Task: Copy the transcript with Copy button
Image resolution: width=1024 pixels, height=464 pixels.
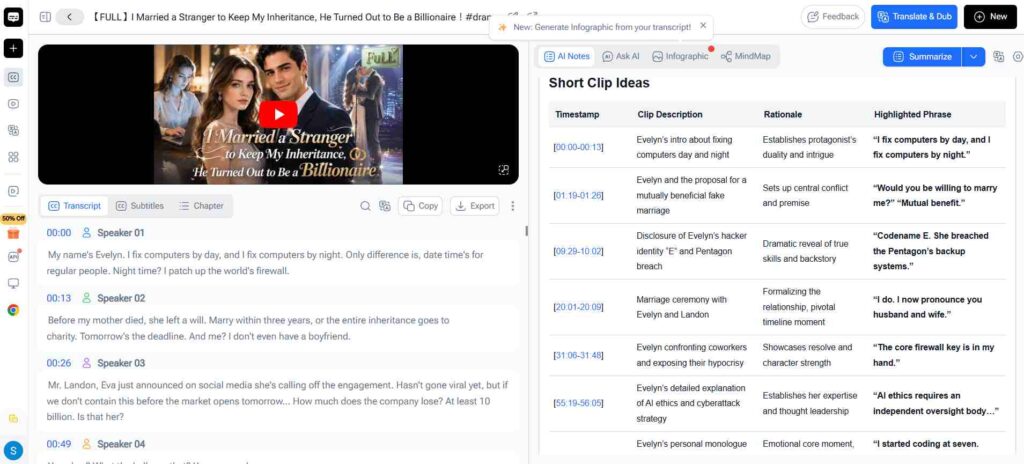Action: (x=420, y=206)
